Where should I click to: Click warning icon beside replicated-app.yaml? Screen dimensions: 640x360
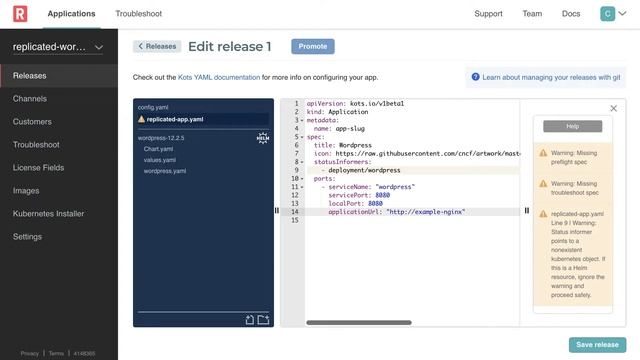pyautogui.click(x=141, y=119)
